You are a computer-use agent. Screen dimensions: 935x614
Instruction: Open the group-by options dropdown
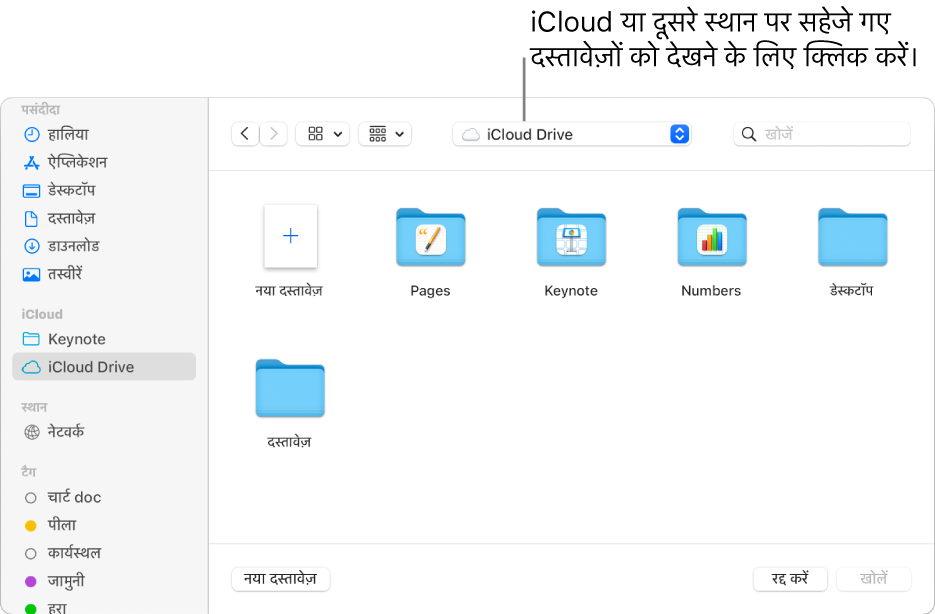(x=385, y=134)
